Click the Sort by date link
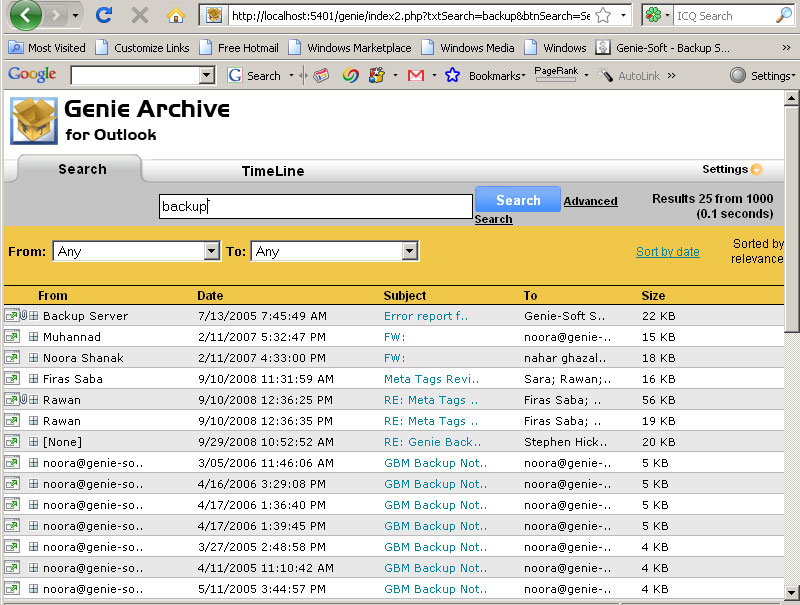 (x=667, y=251)
